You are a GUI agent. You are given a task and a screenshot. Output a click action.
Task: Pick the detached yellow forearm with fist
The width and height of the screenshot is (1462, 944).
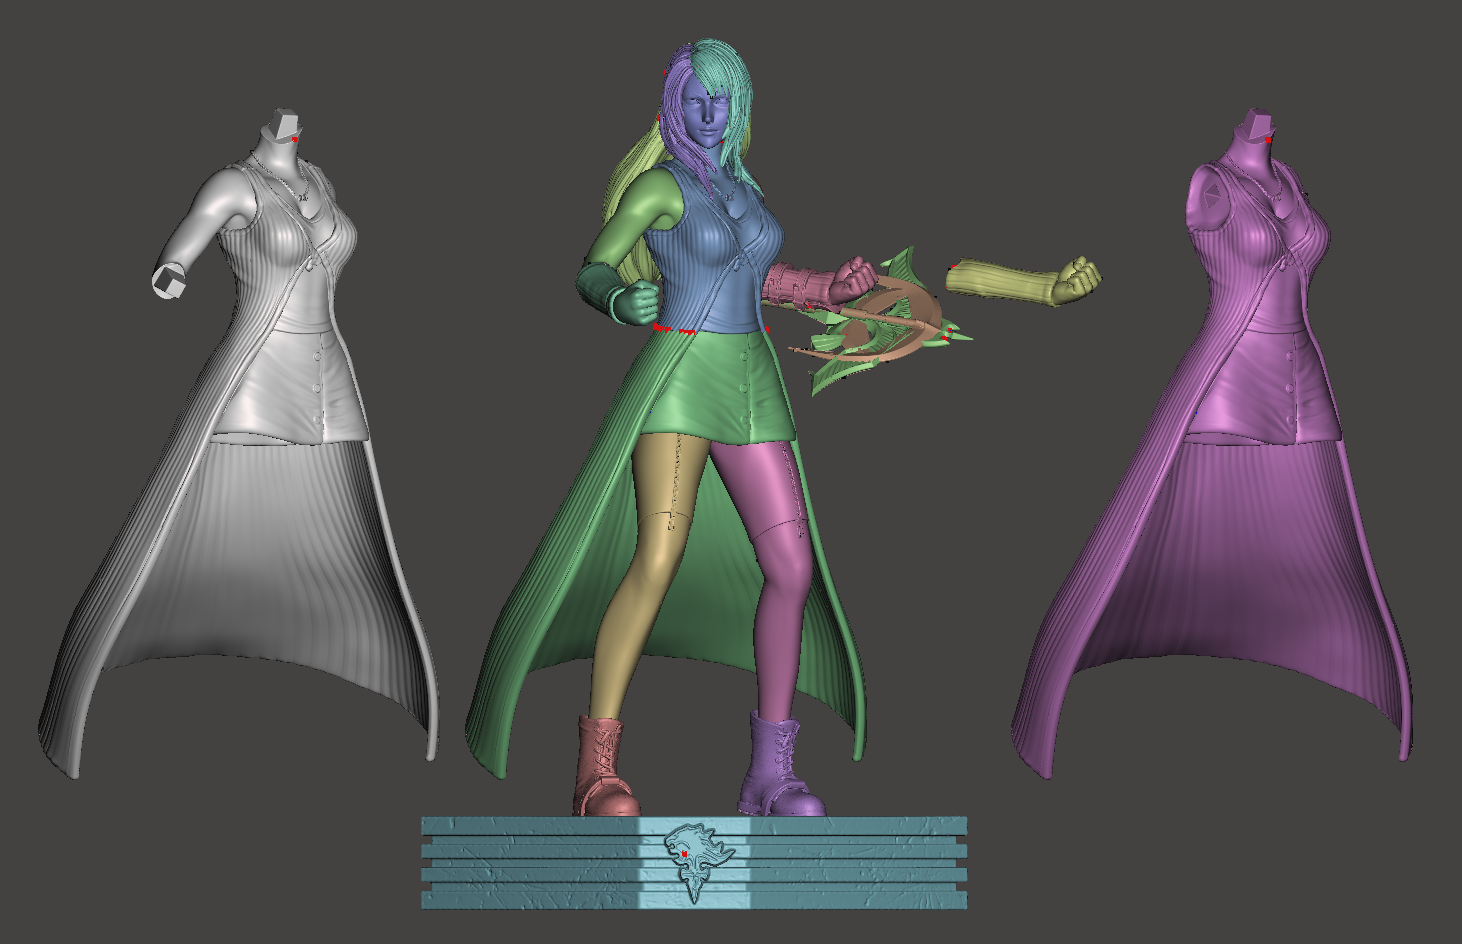pos(1023,283)
